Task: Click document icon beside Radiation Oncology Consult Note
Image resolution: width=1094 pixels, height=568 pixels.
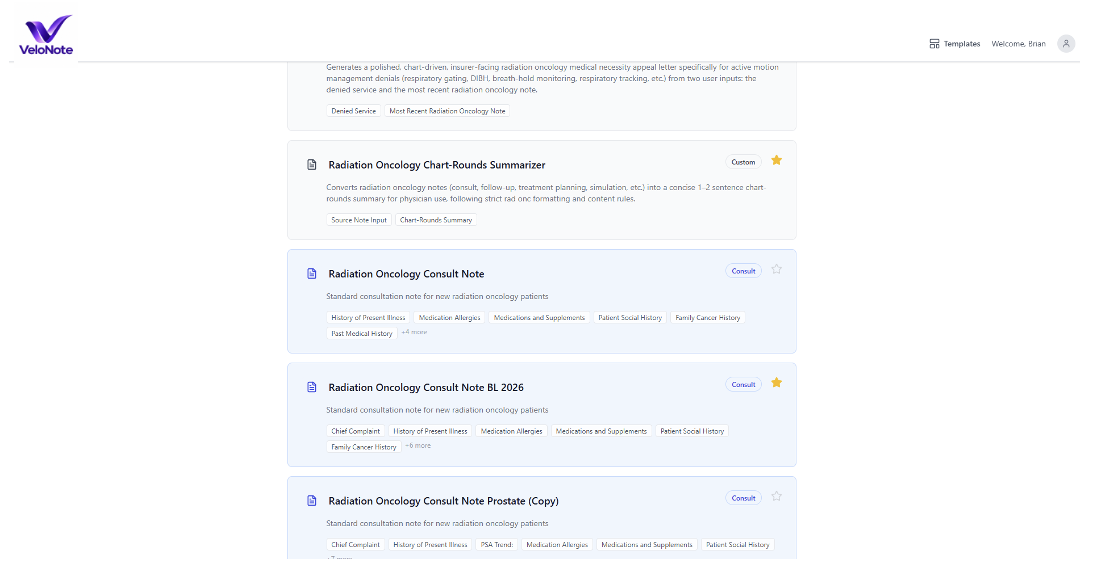Action: coord(312,274)
